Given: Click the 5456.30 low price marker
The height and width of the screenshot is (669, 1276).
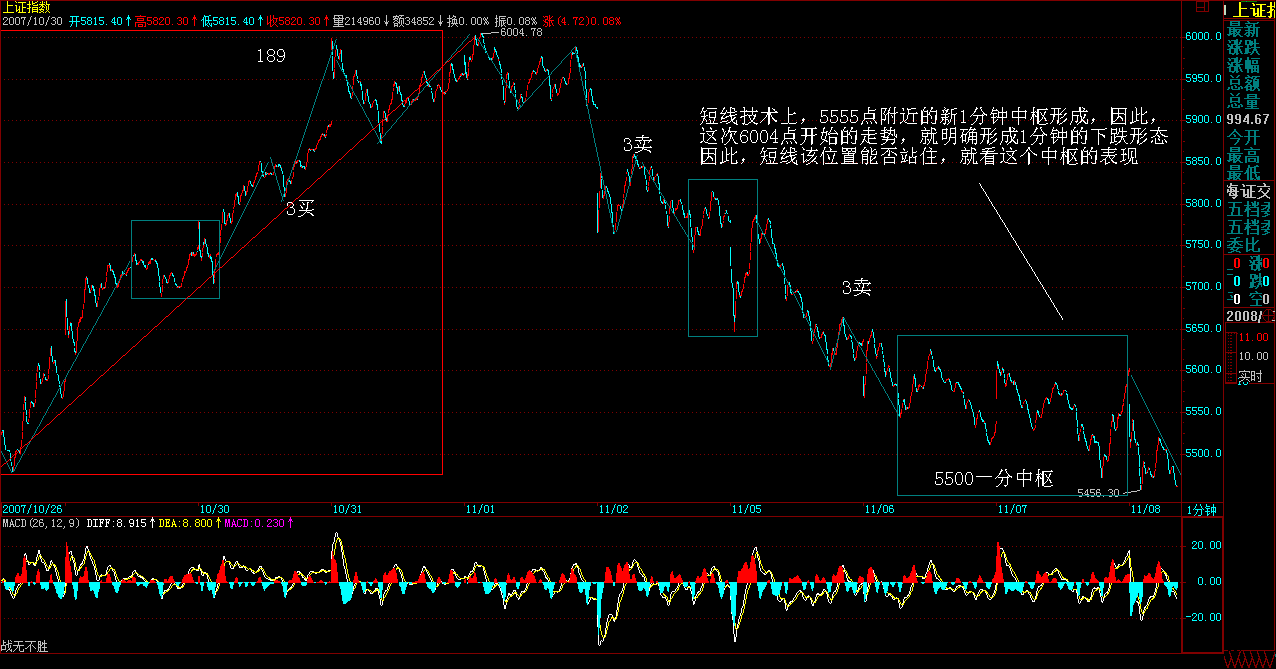Looking at the screenshot, I should coord(1097,493).
